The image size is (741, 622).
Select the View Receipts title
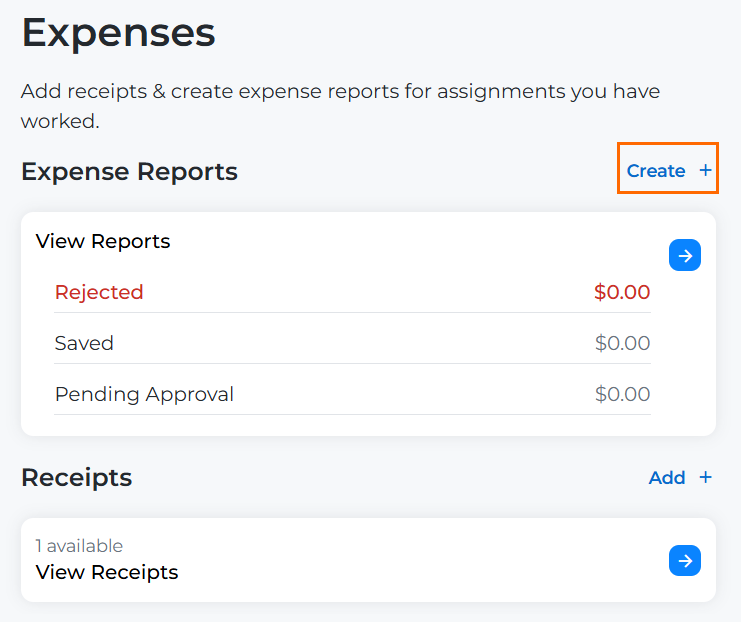107,572
